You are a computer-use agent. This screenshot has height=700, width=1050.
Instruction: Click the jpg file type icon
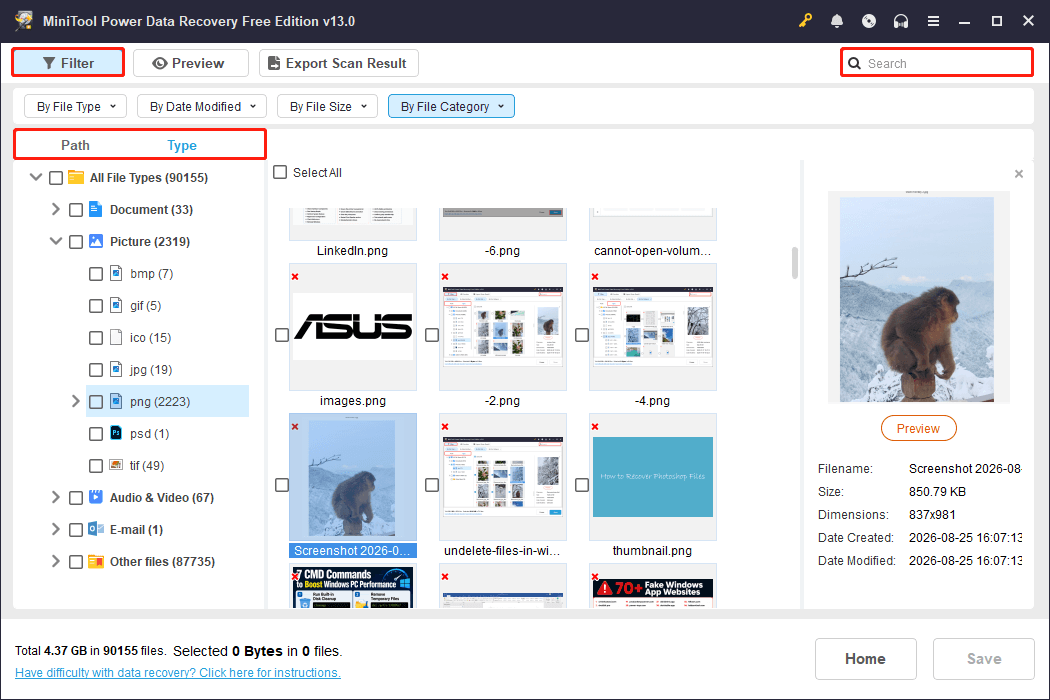click(x=116, y=369)
